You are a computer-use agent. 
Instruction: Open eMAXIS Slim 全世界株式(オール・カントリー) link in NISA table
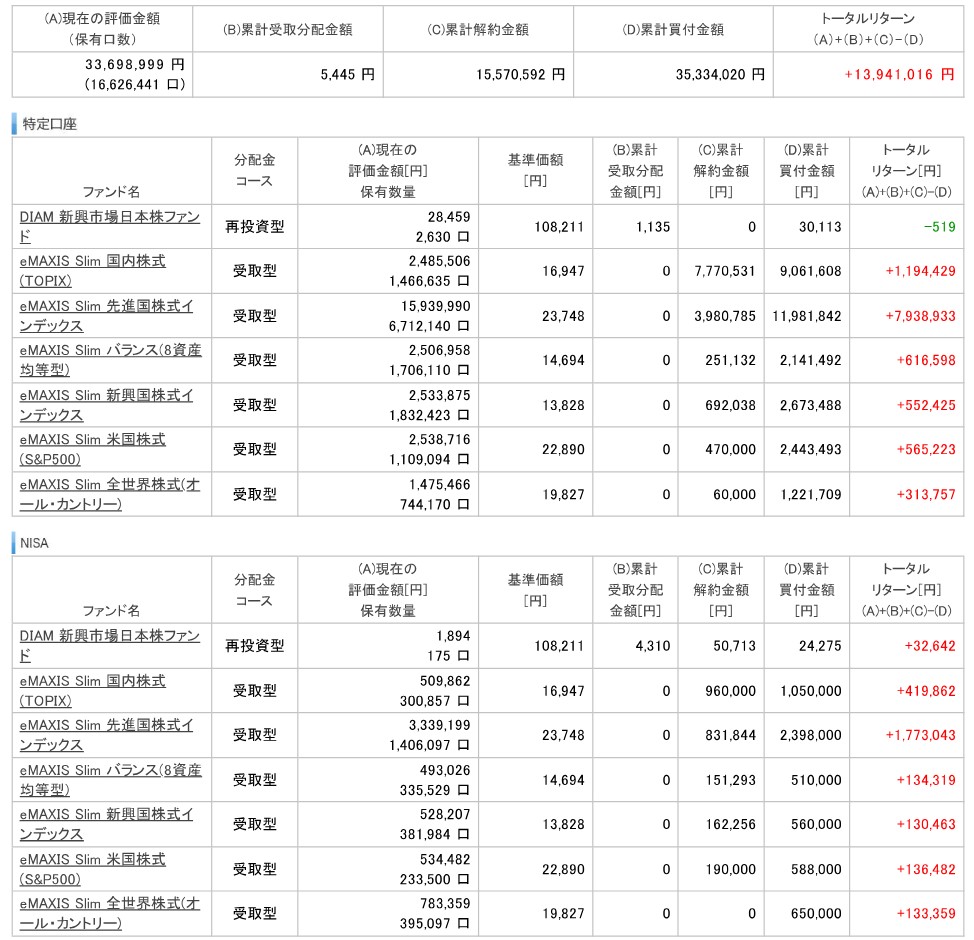click(109, 913)
